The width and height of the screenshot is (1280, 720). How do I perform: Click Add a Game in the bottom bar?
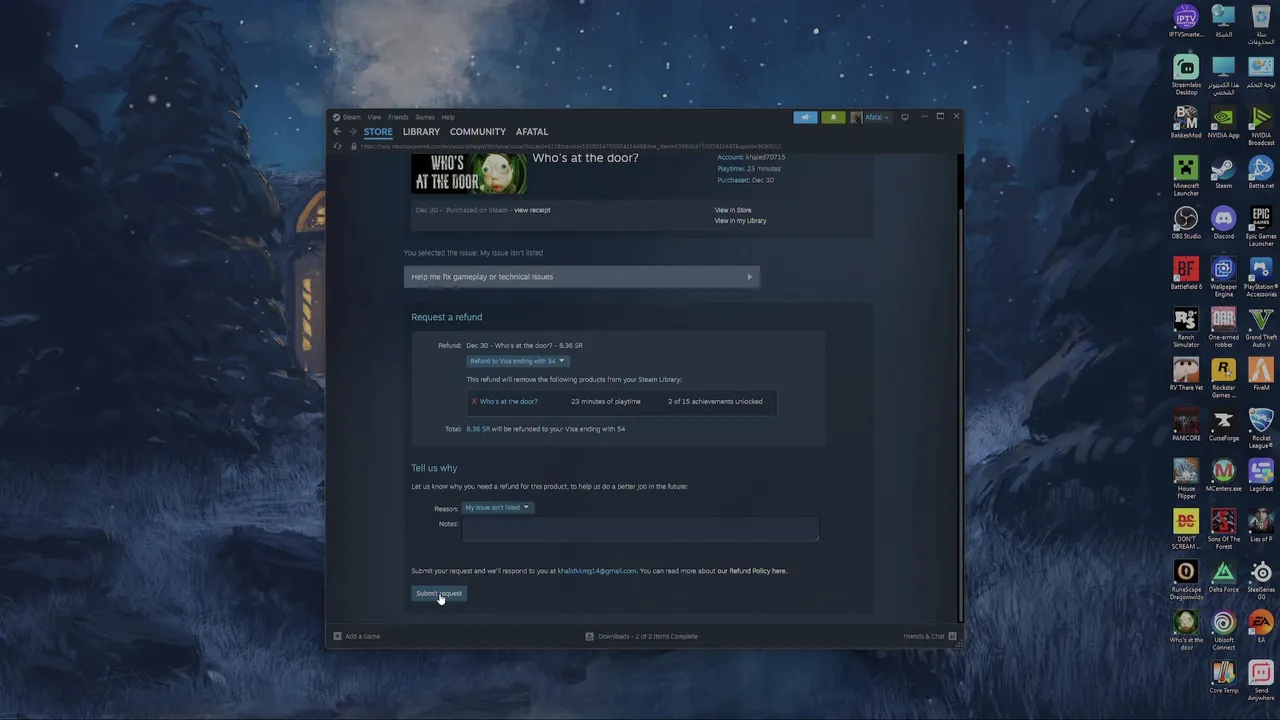coord(357,636)
